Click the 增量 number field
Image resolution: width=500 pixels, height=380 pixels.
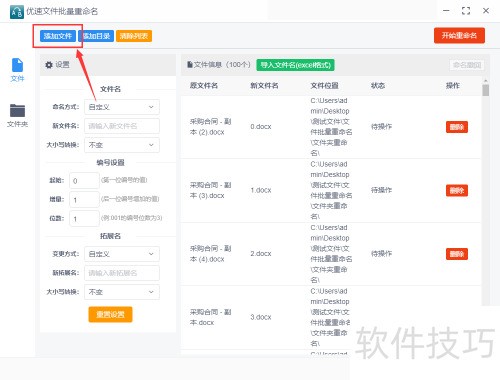tap(84, 200)
